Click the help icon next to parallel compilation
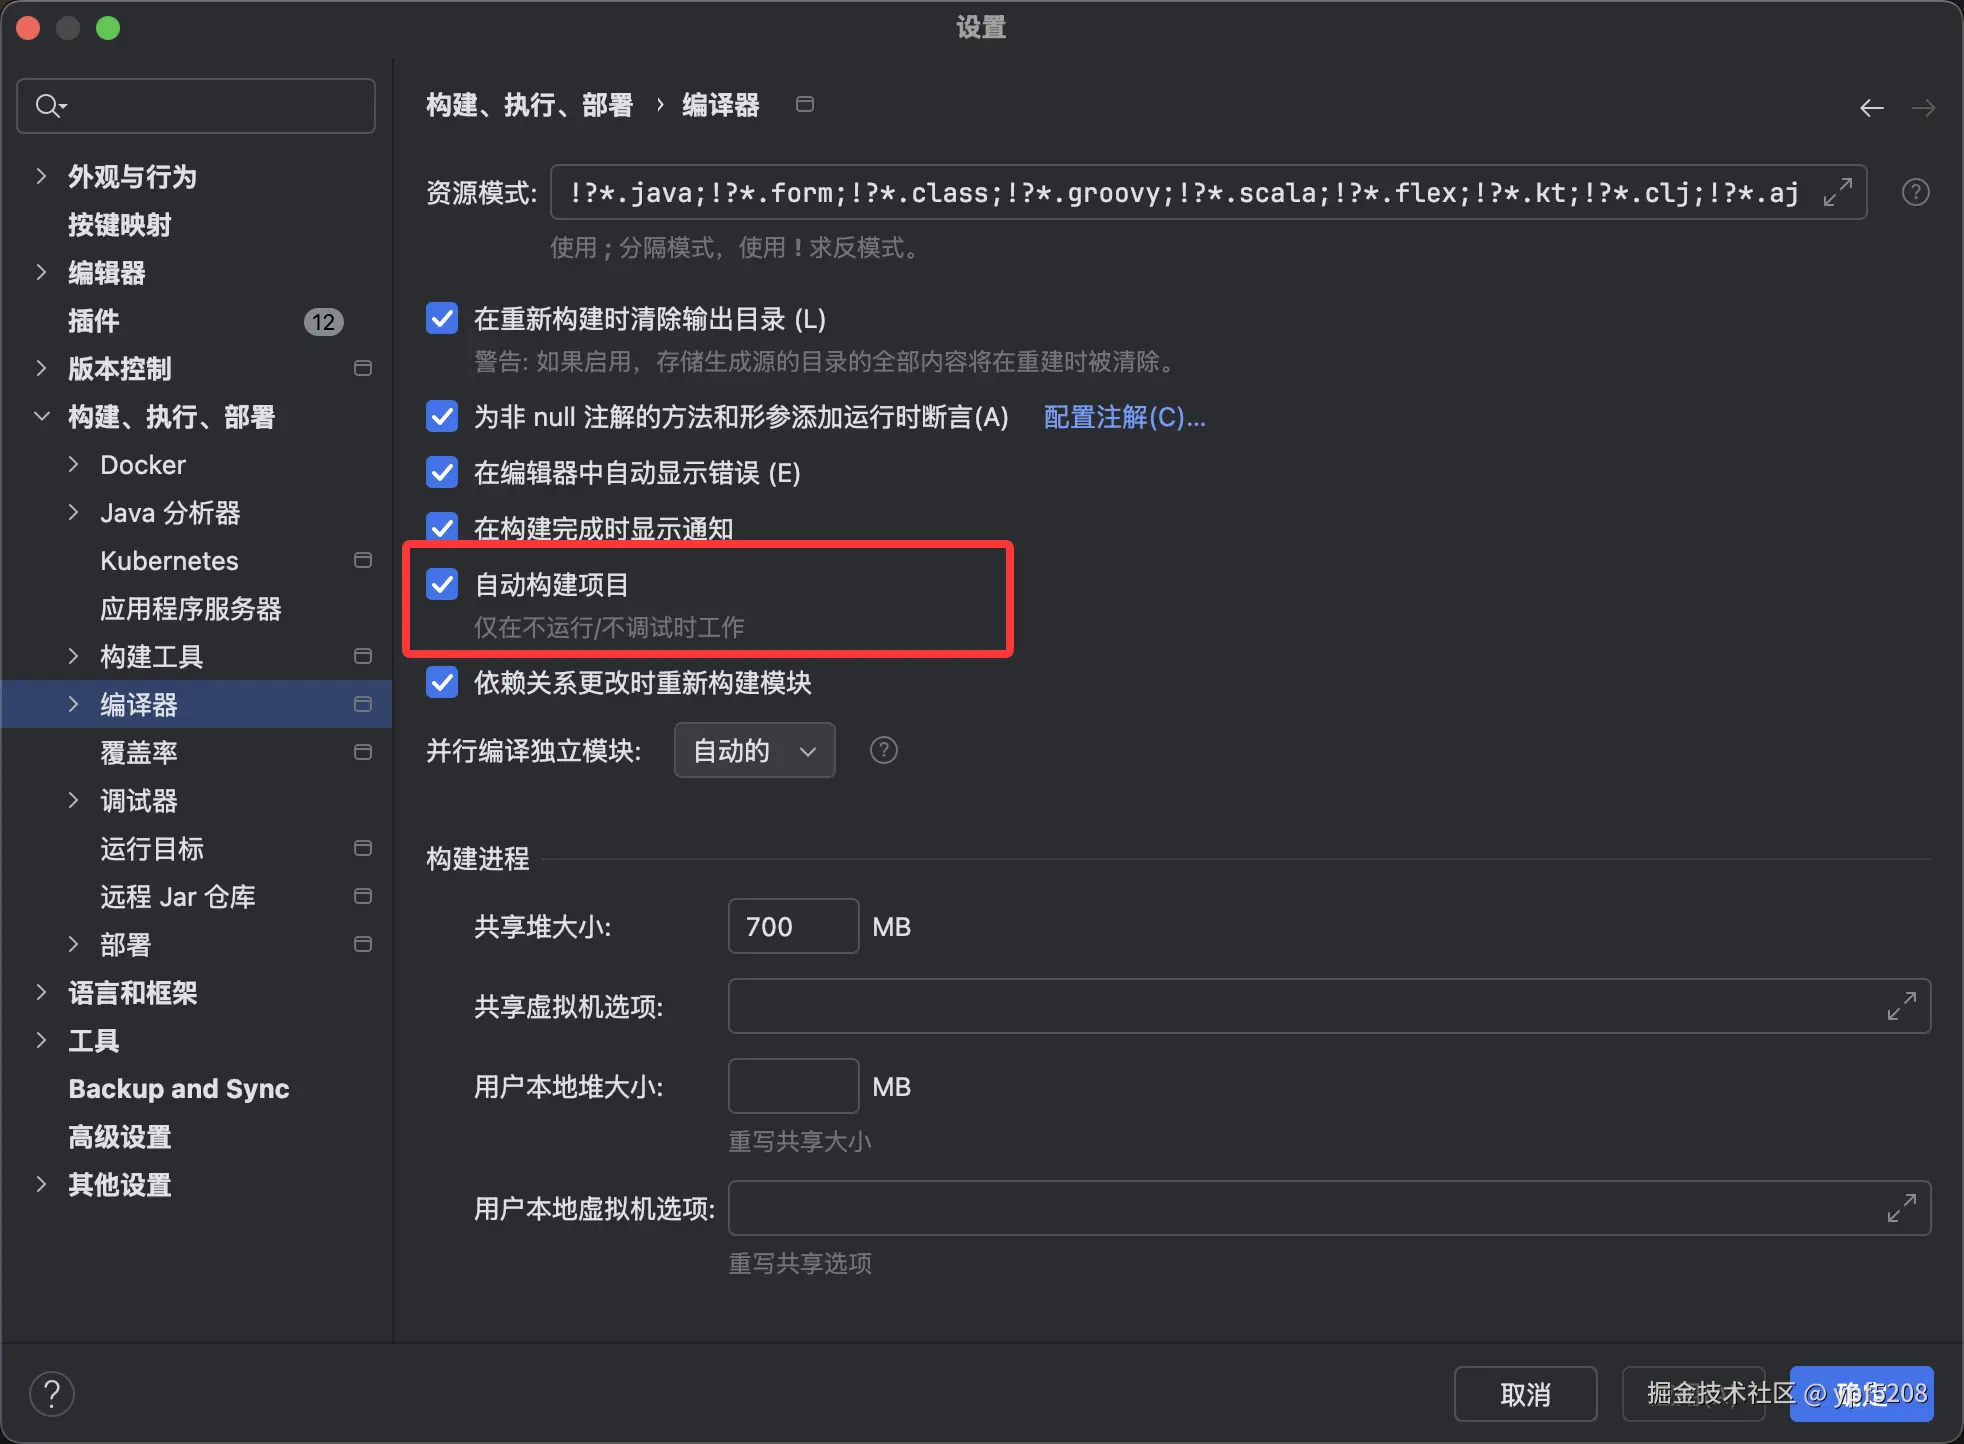The width and height of the screenshot is (1964, 1444). 883,750
